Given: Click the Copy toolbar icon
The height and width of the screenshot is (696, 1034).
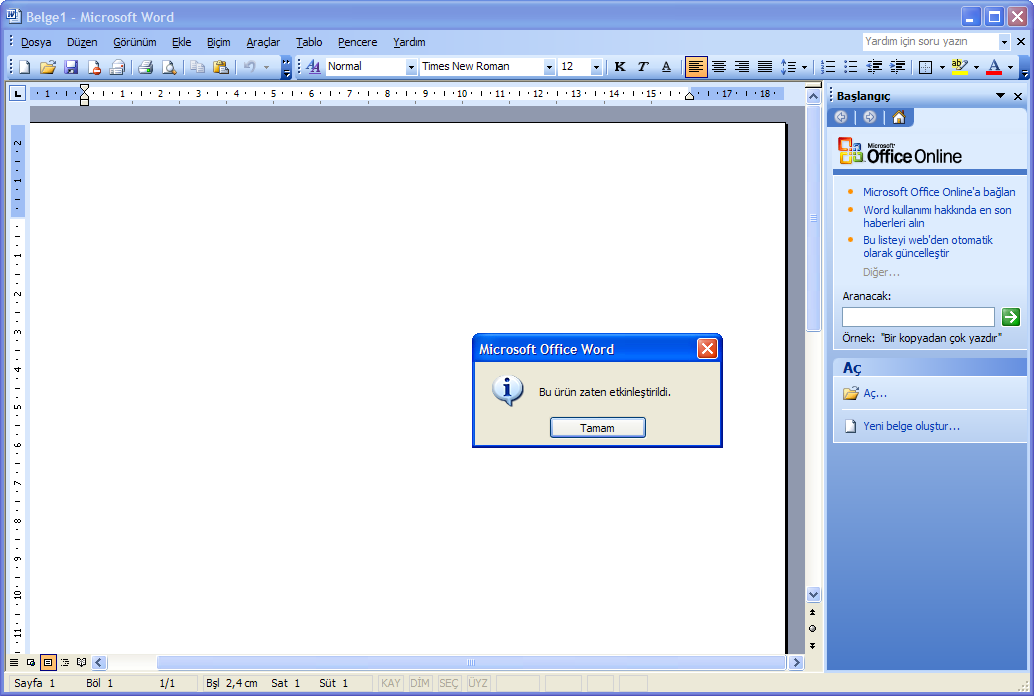Looking at the screenshot, I should [x=197, y=67].
